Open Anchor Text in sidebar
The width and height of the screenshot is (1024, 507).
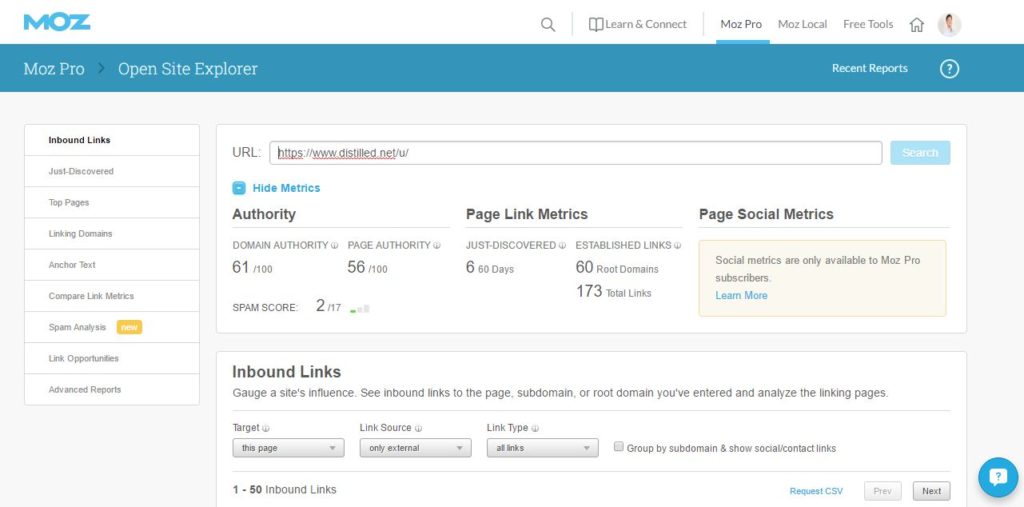coord(112,265)
